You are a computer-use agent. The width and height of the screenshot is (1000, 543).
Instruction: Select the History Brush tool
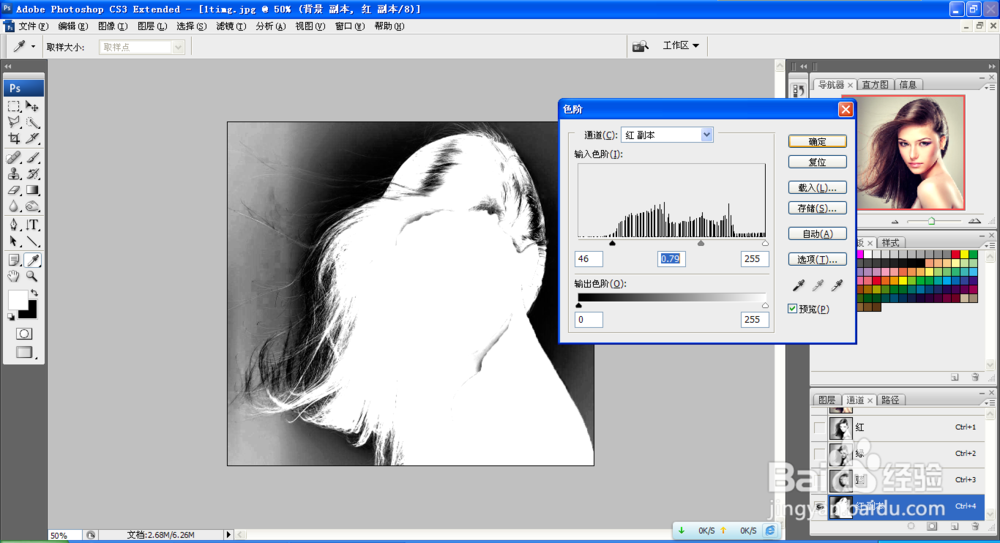click(x=33, y=174)
